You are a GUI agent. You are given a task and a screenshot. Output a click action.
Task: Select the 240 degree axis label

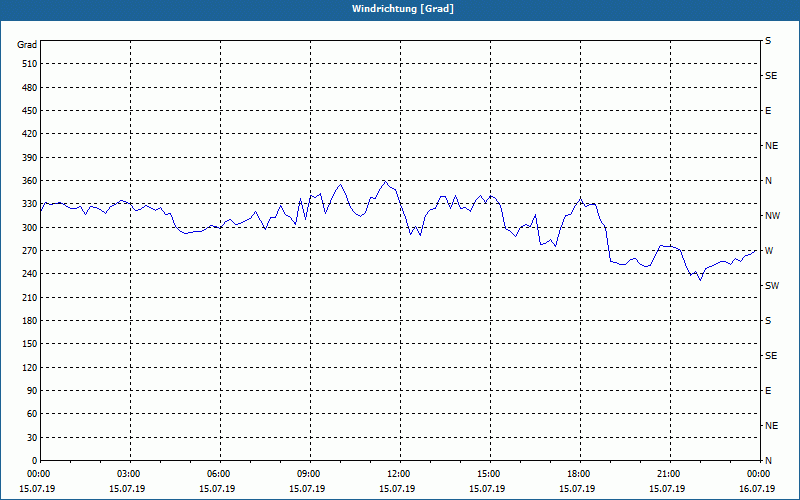pyautogui.click(x=30, y=274)
